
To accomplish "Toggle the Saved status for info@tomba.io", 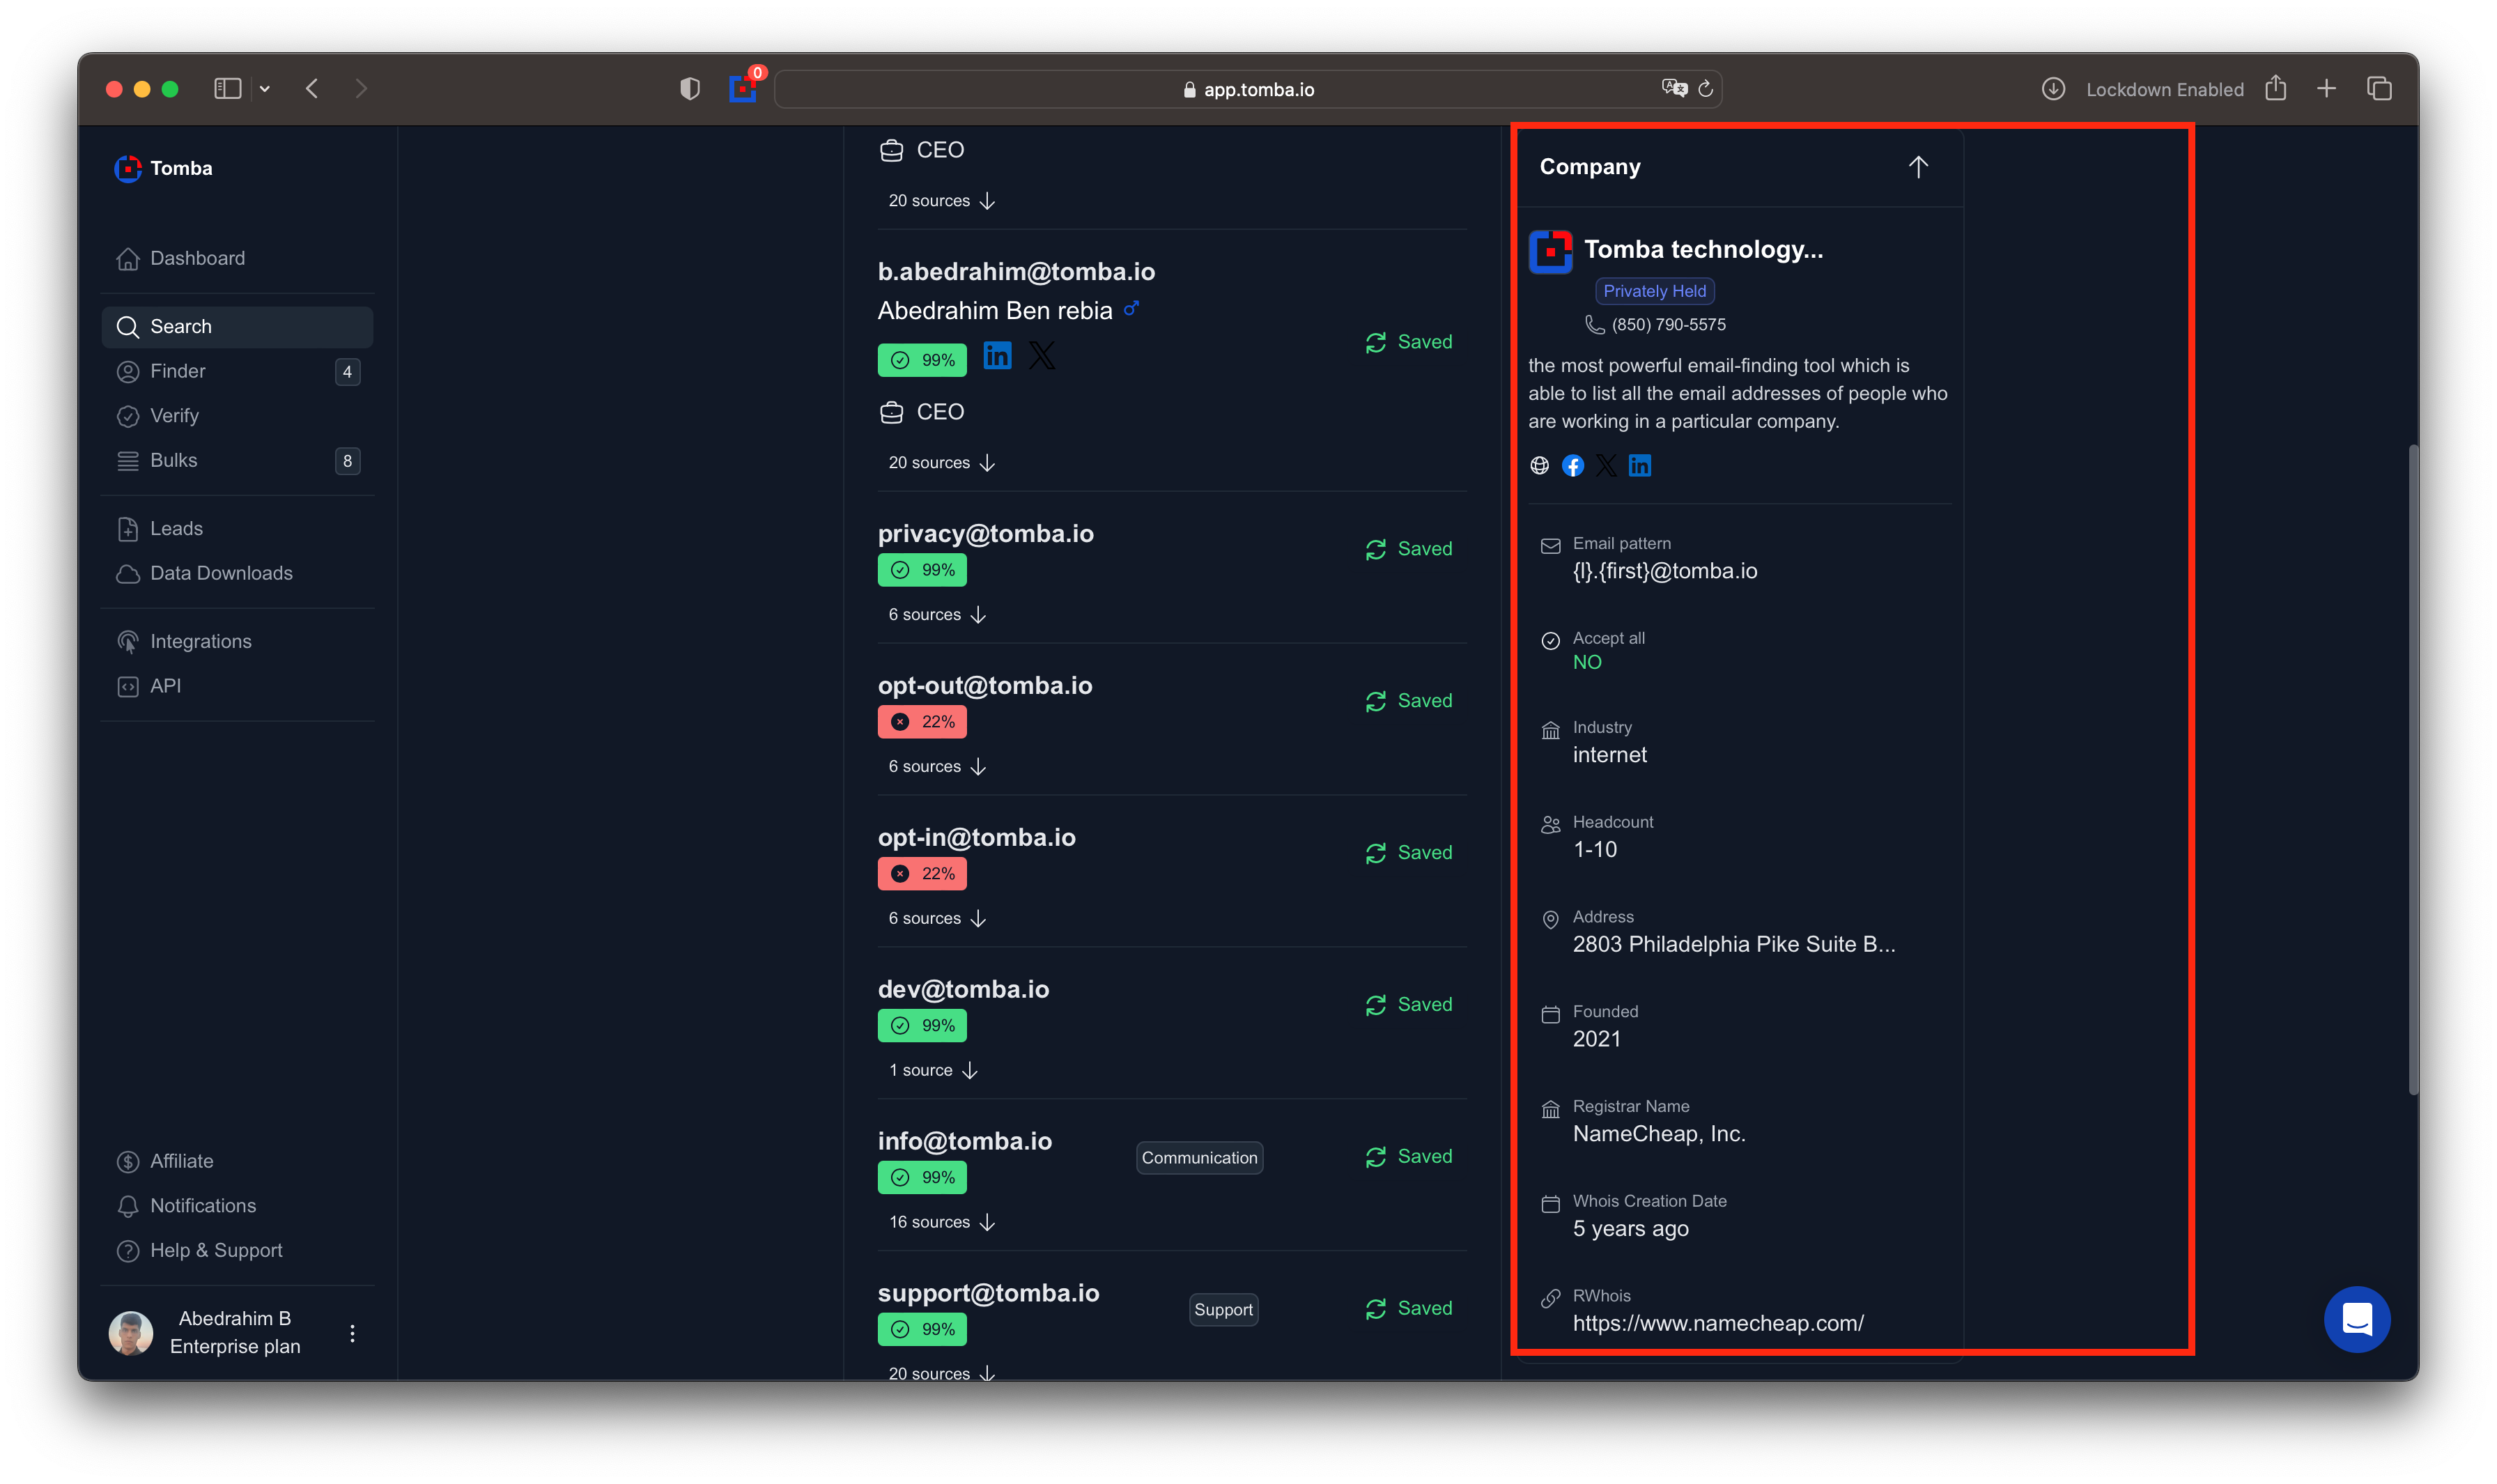I will coord(1408,1156).
